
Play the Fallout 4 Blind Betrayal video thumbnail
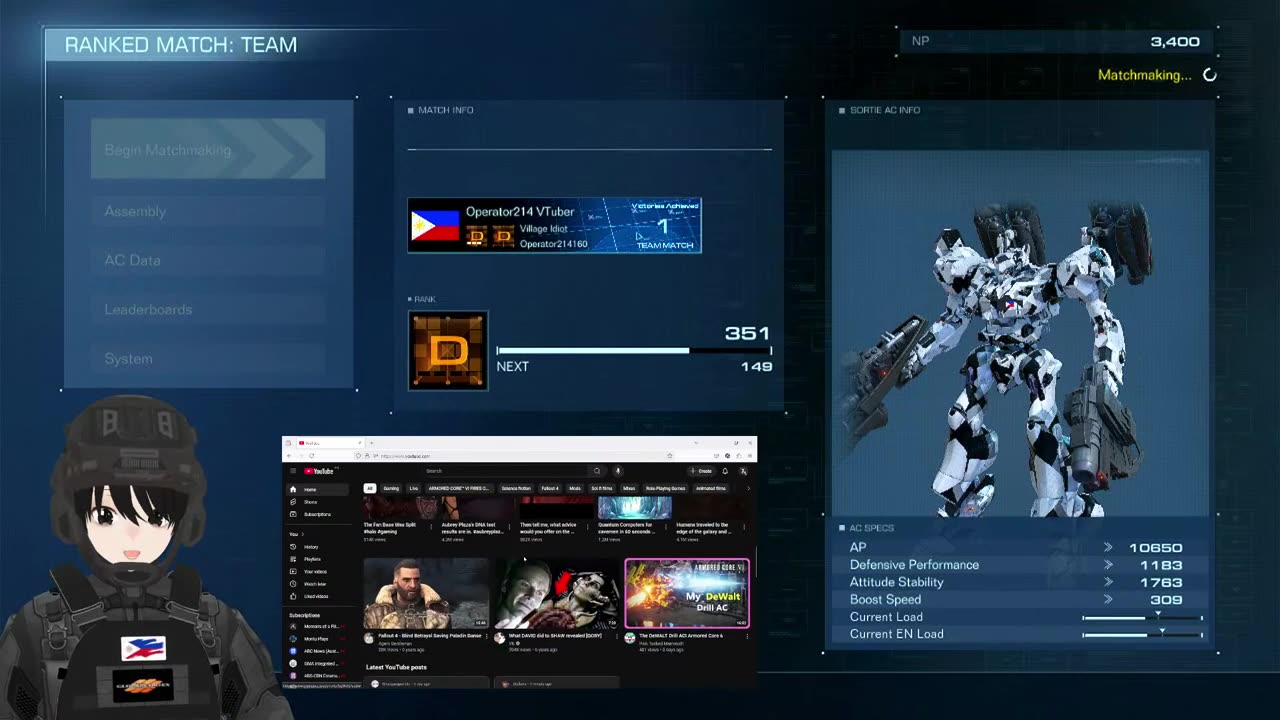[x=426, y=593]
